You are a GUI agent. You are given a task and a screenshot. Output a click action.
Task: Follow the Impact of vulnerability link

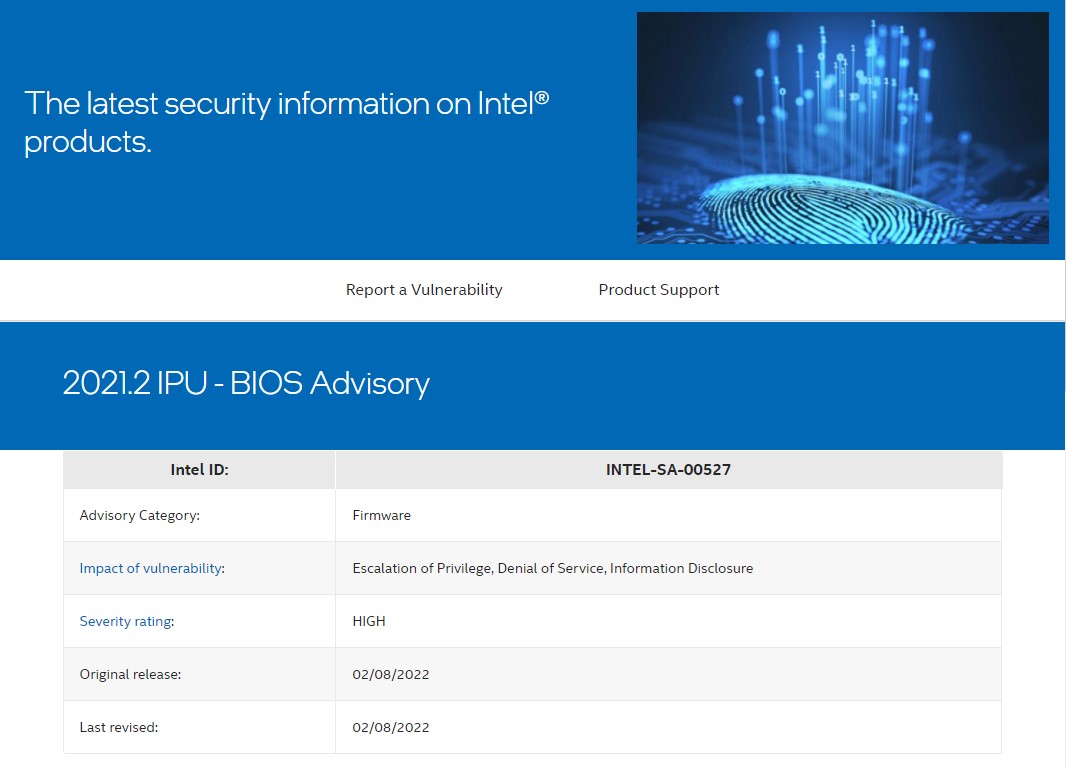(x=150, y=568)
